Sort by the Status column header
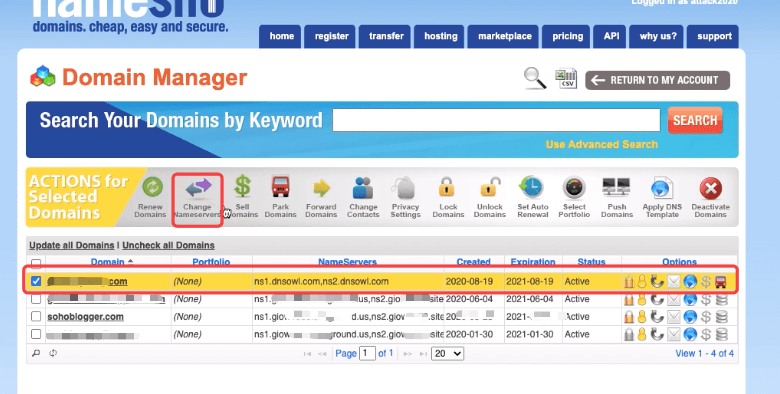The height and width of the screenshot is (394, 780). coord(591,262)
